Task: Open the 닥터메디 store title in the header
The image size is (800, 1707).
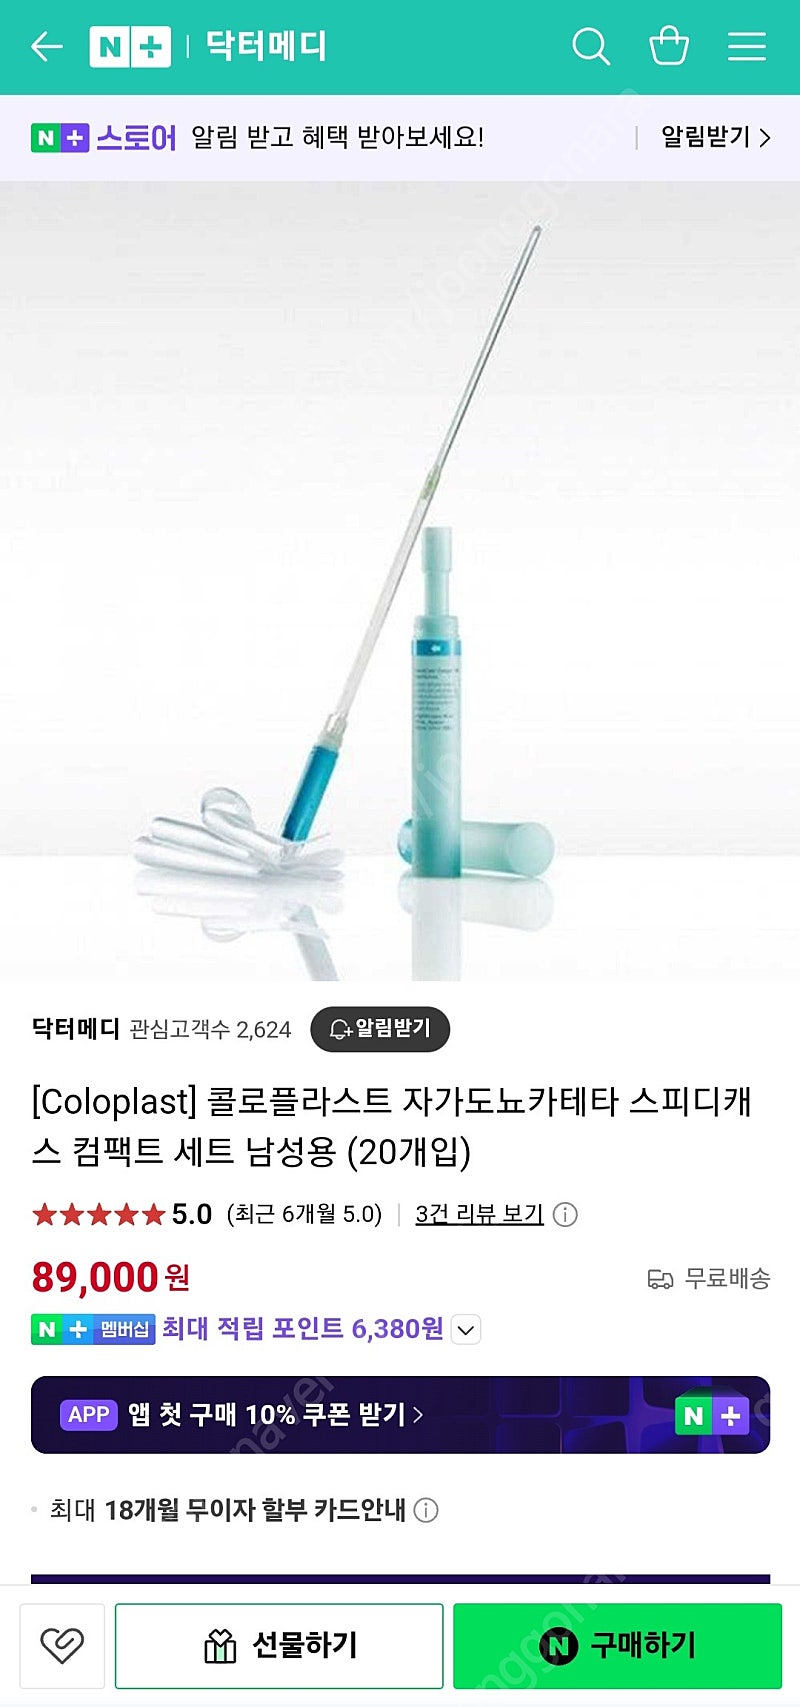Action: pyautogui.click(x=266, y=46)
